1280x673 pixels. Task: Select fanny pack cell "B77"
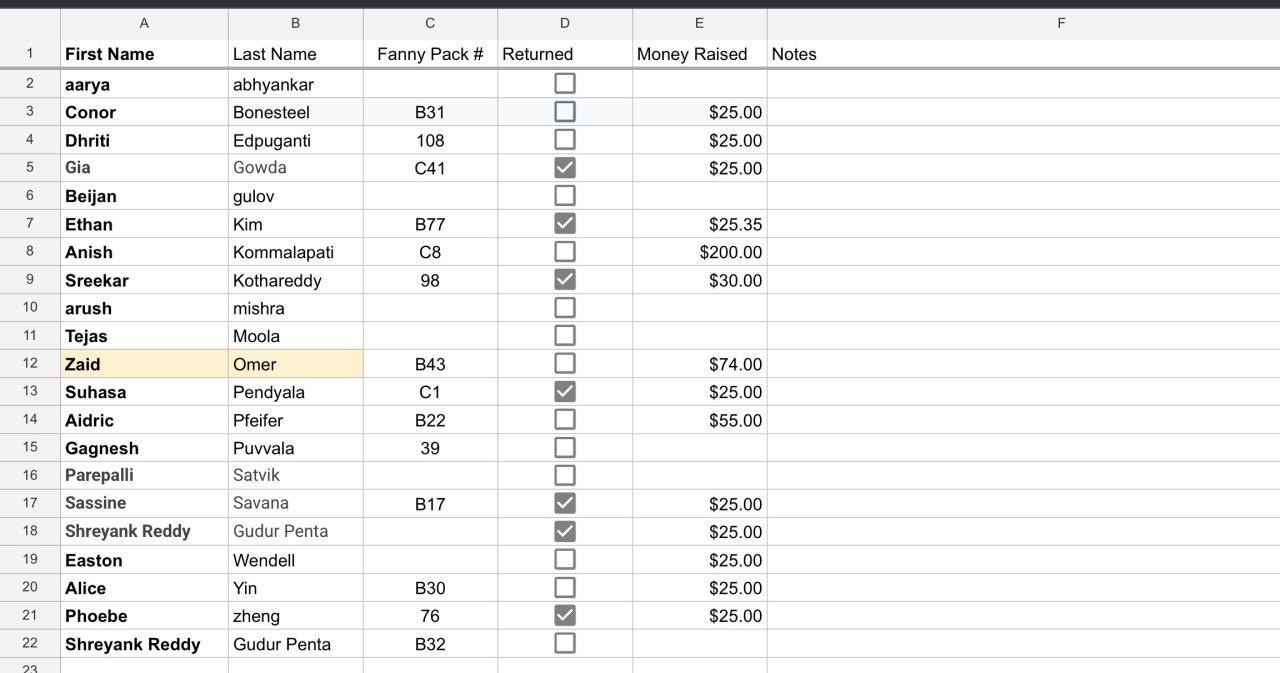tap(430, 224)
